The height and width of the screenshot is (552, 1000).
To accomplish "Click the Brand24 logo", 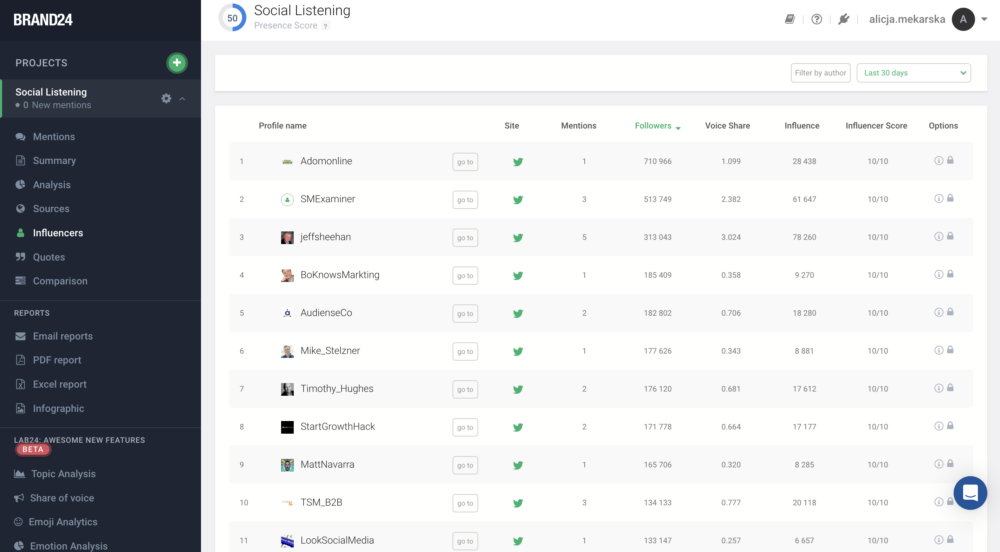I will (x=43, y=20).
